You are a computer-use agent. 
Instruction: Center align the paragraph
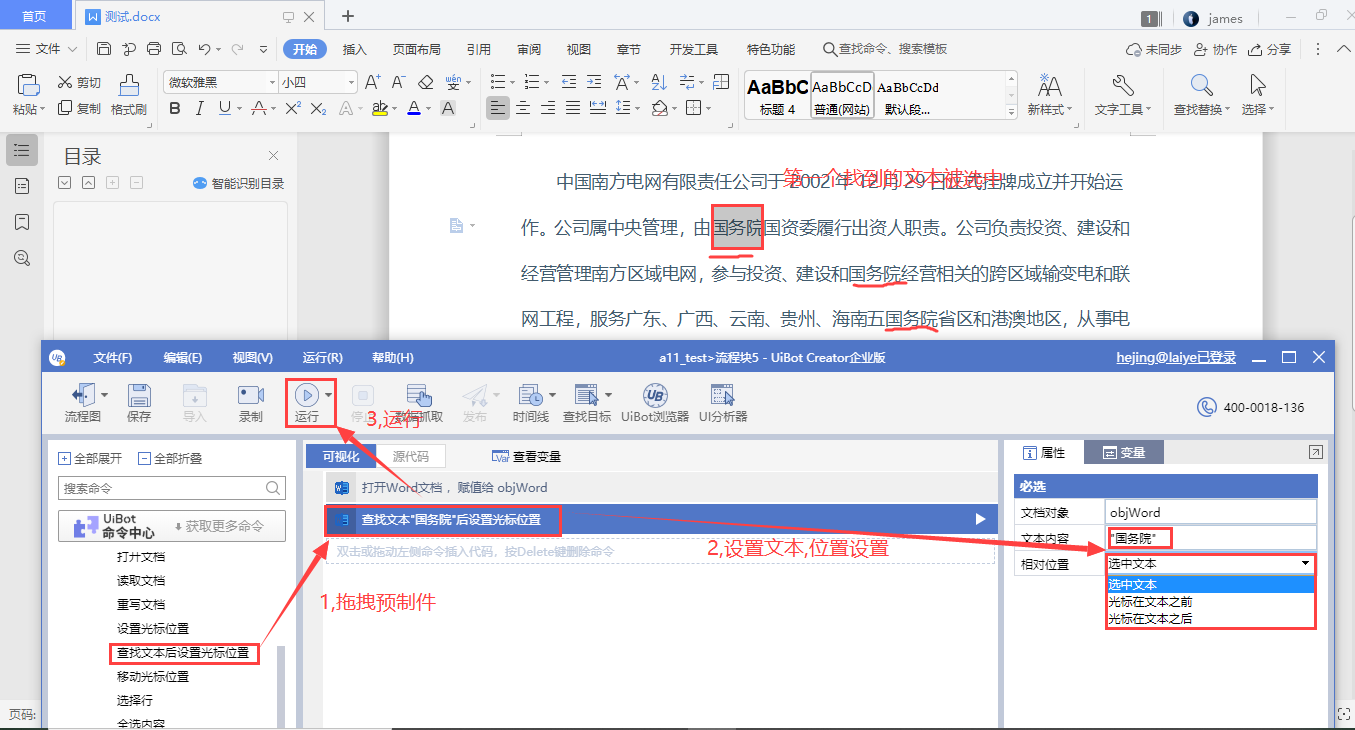522,108
